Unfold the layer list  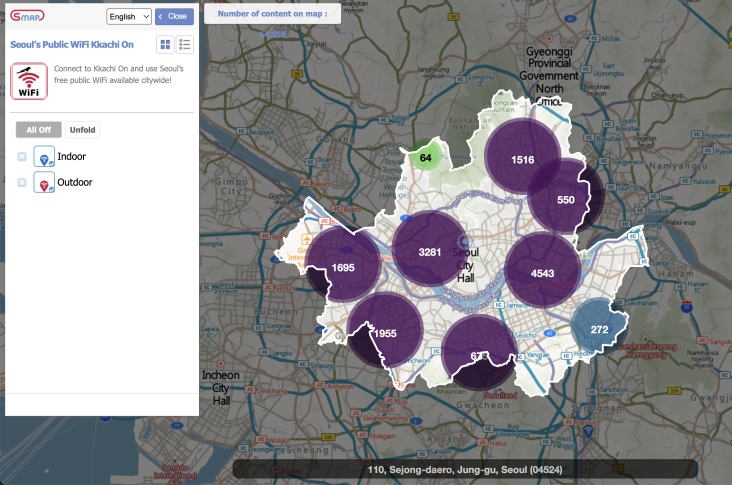(x=82, y=130)
